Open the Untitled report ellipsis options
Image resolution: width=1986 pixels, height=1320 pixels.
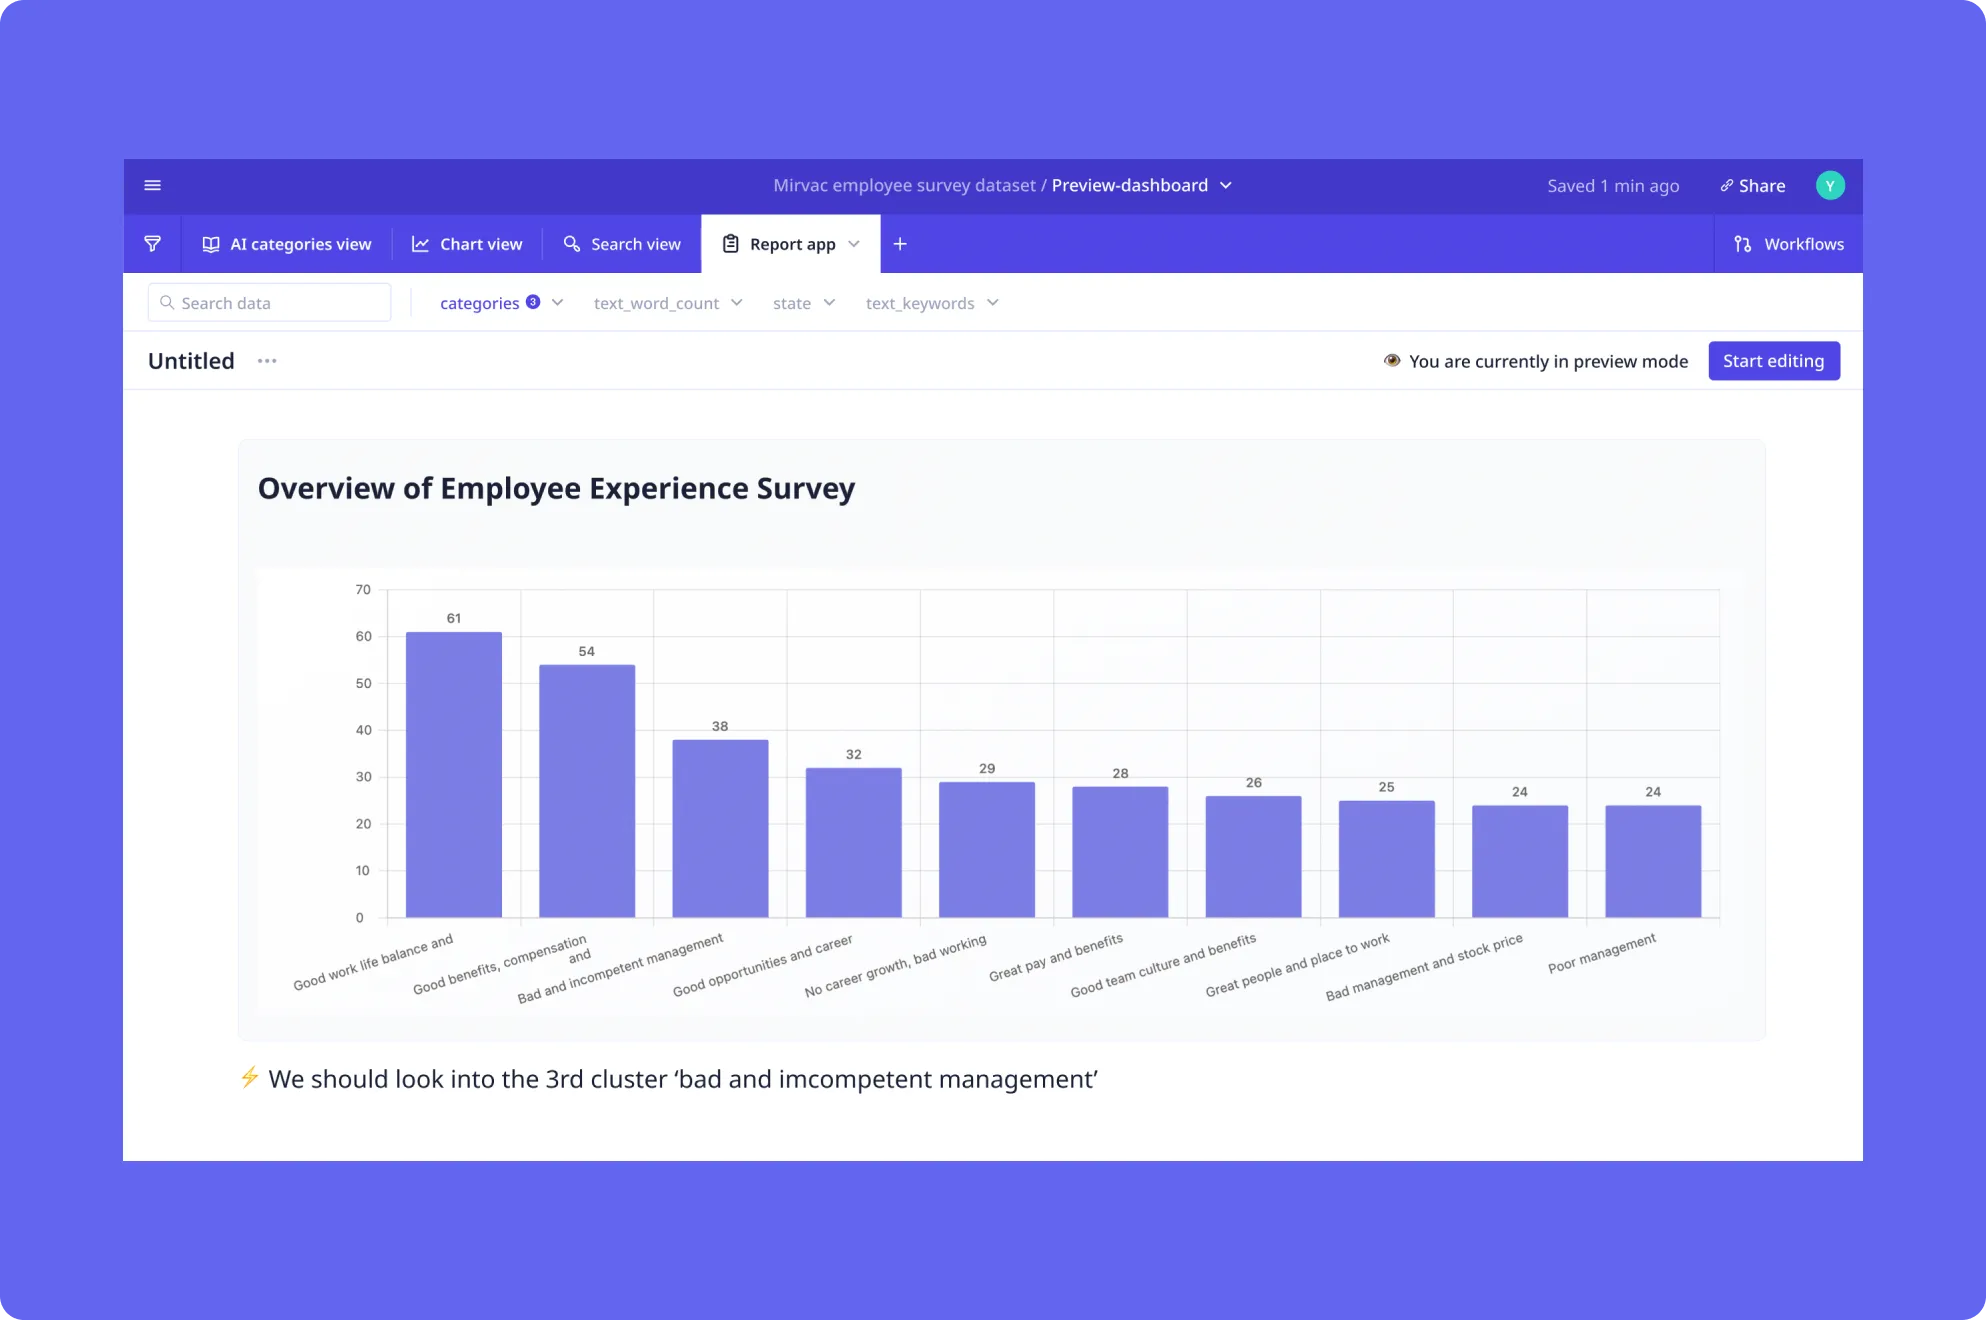pos(267,361)
